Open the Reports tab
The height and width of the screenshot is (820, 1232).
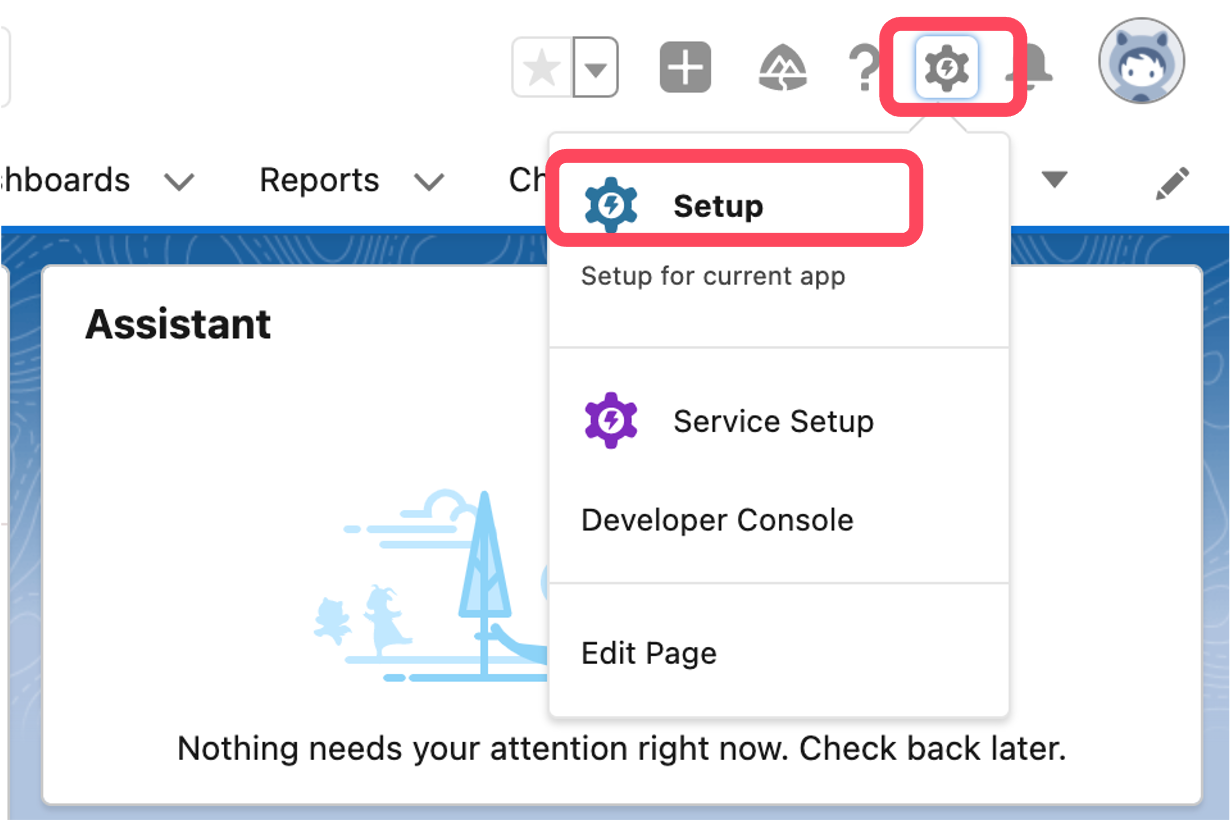pos(319,180)
